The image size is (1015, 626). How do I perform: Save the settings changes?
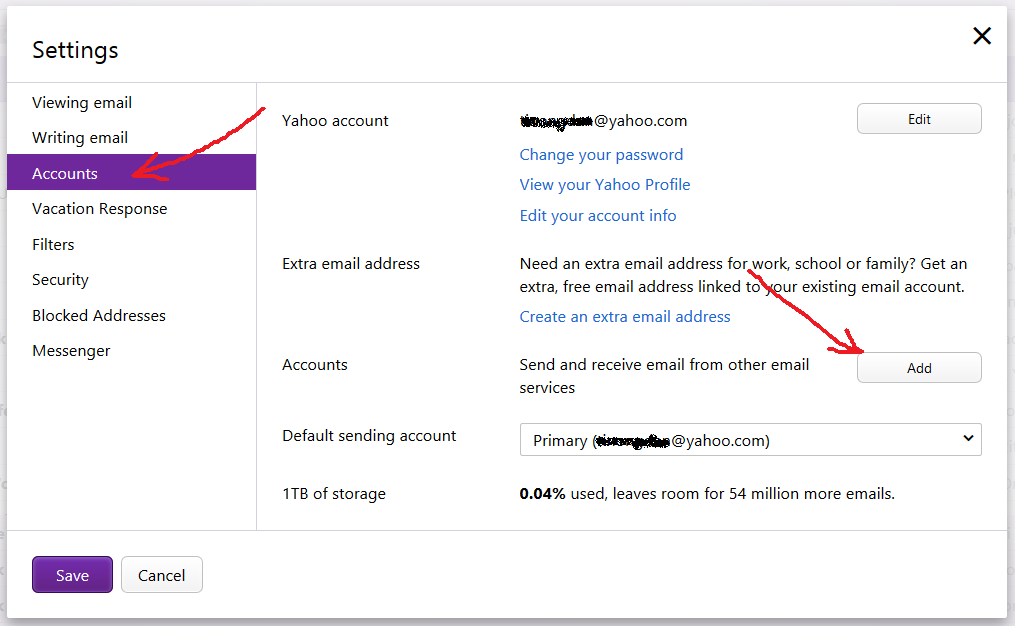coord(72,575)
